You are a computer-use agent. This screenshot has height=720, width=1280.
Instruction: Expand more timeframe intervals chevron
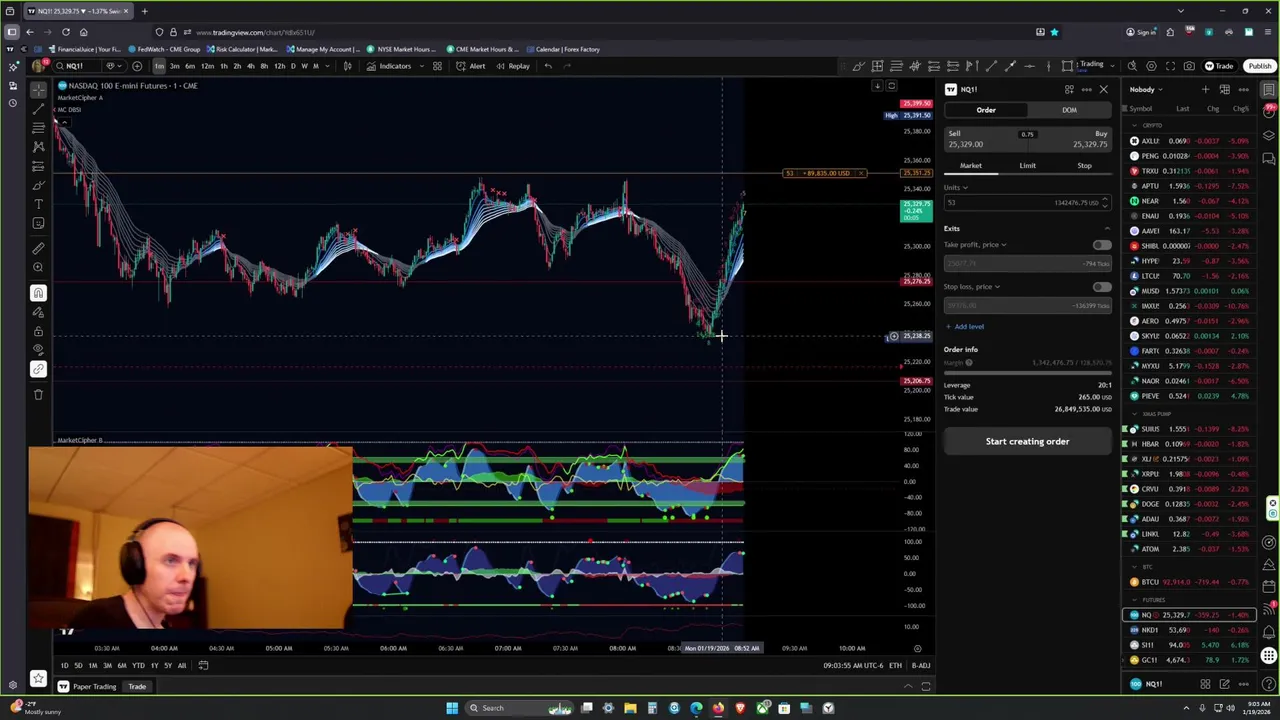[x=329, y=66]
